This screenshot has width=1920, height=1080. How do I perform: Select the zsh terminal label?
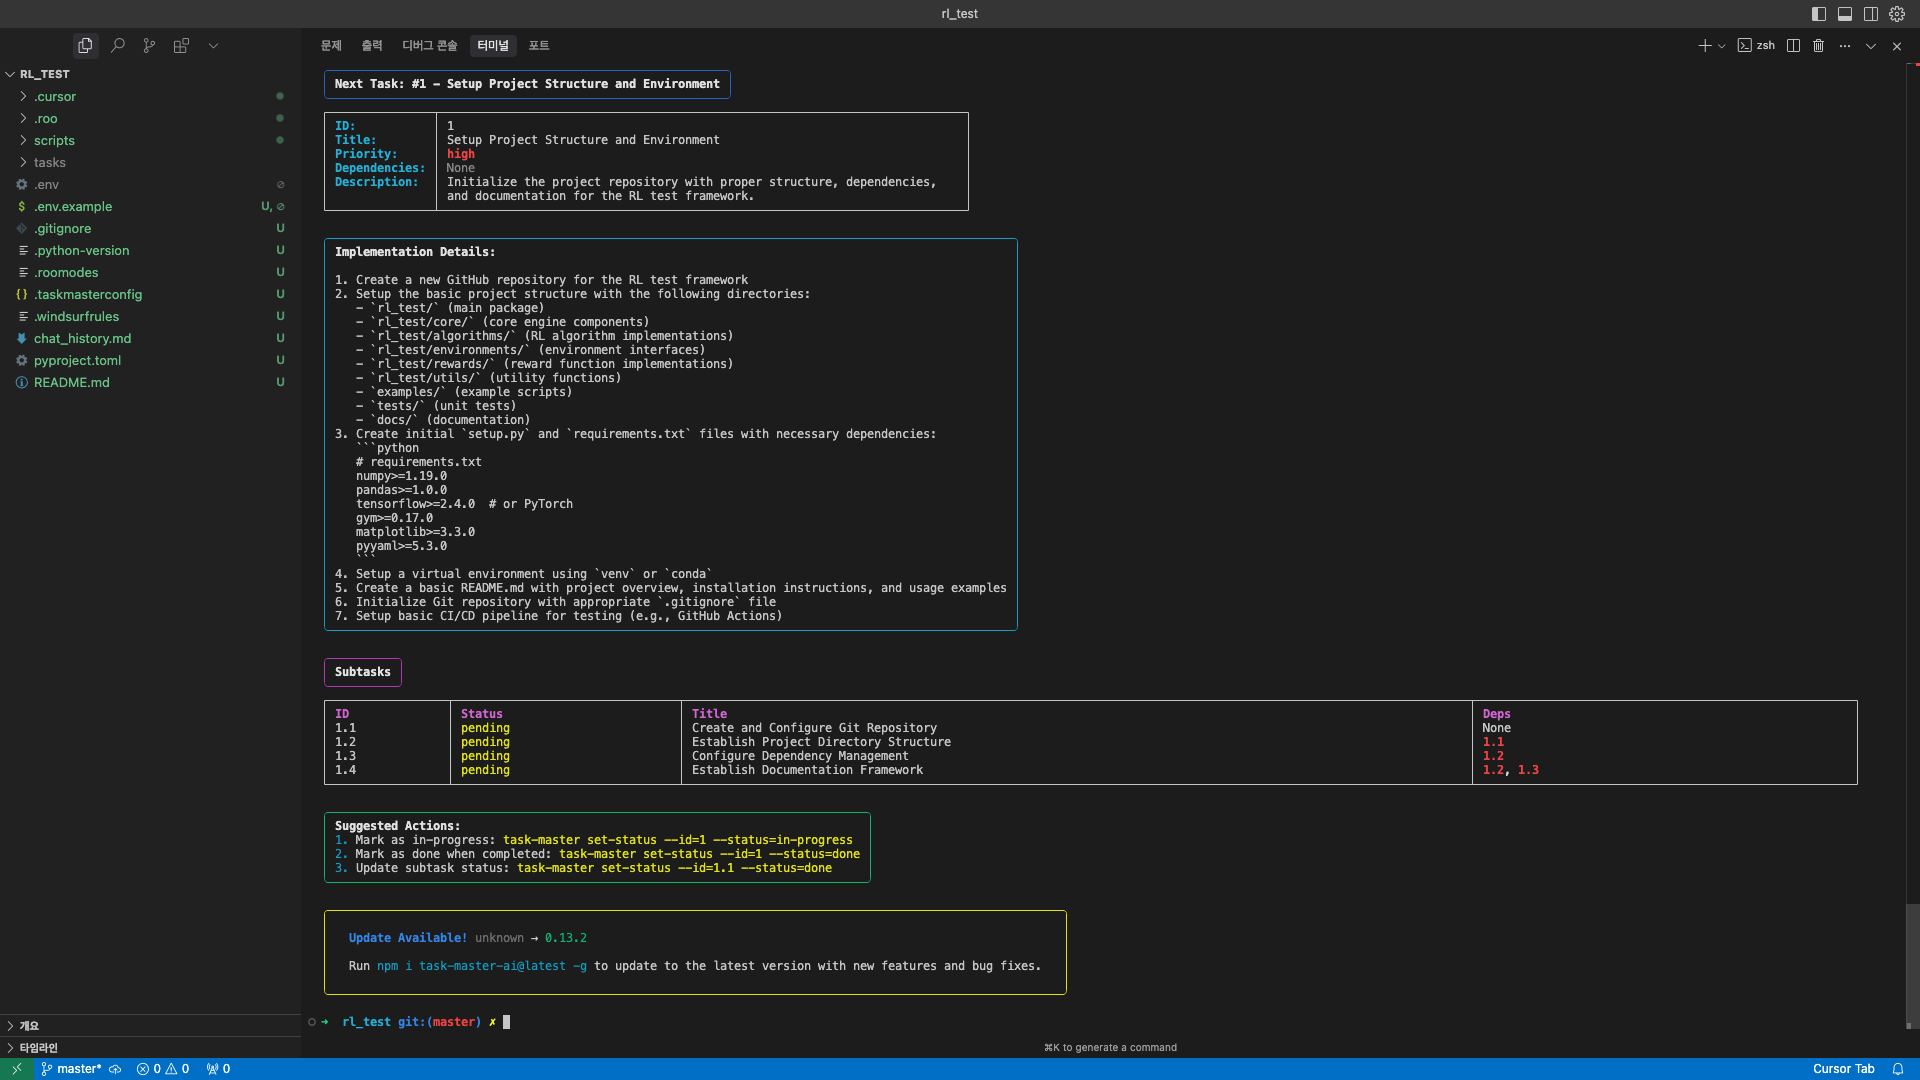pyautogui.click(x=1757, y=46)
